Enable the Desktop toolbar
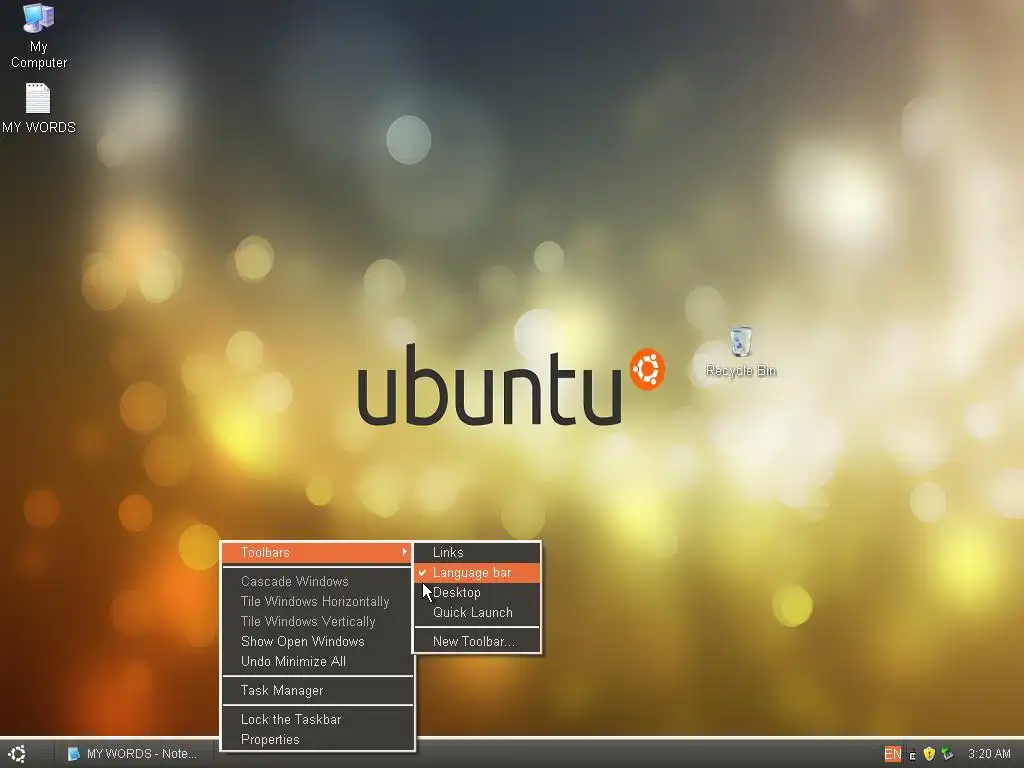This screenshot has width=1024, height=768. 477,593
